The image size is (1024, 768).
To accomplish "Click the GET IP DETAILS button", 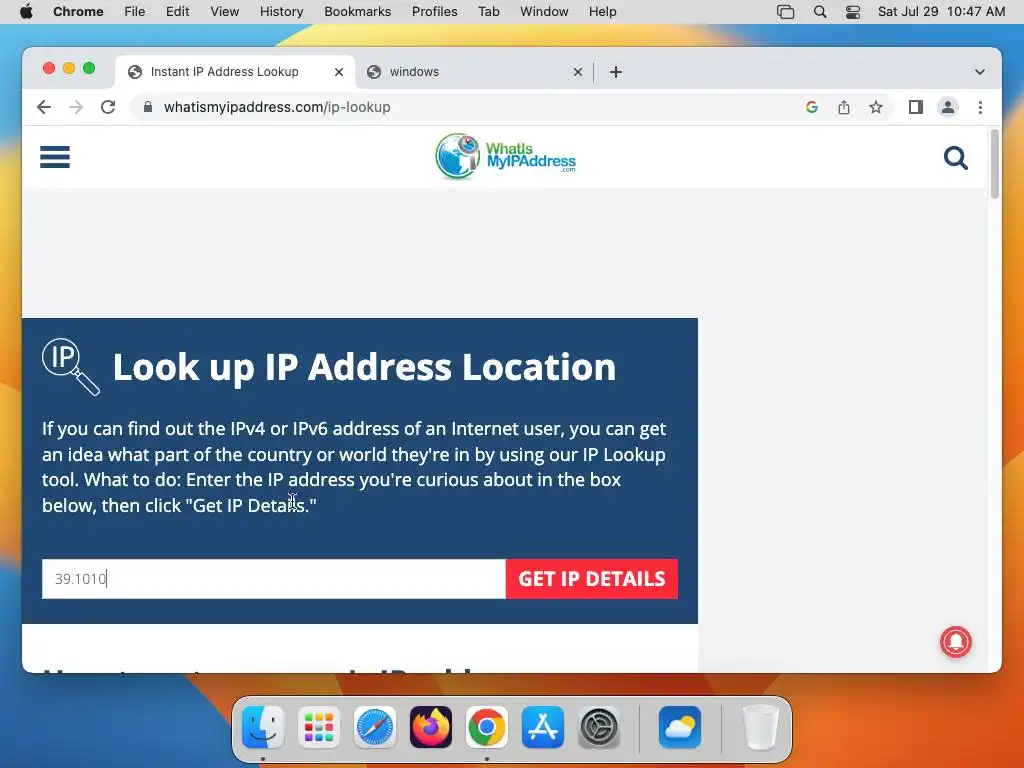I will coord(592,579).
